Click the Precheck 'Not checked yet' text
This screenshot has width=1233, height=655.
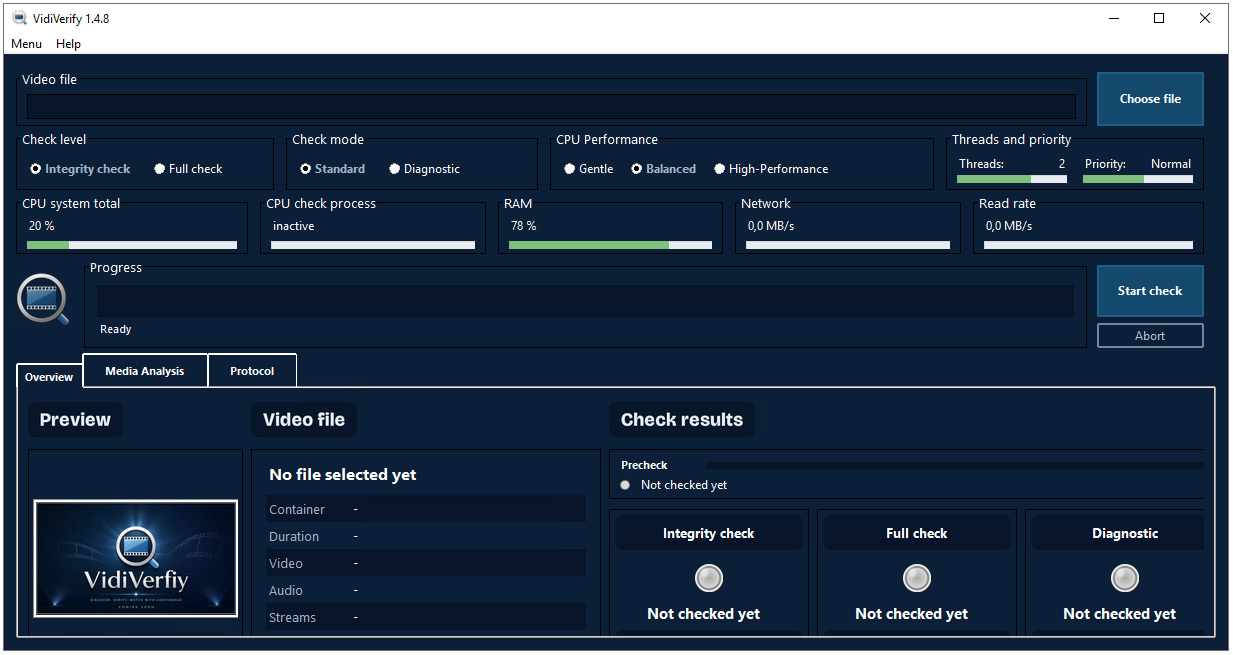(684, 485)
